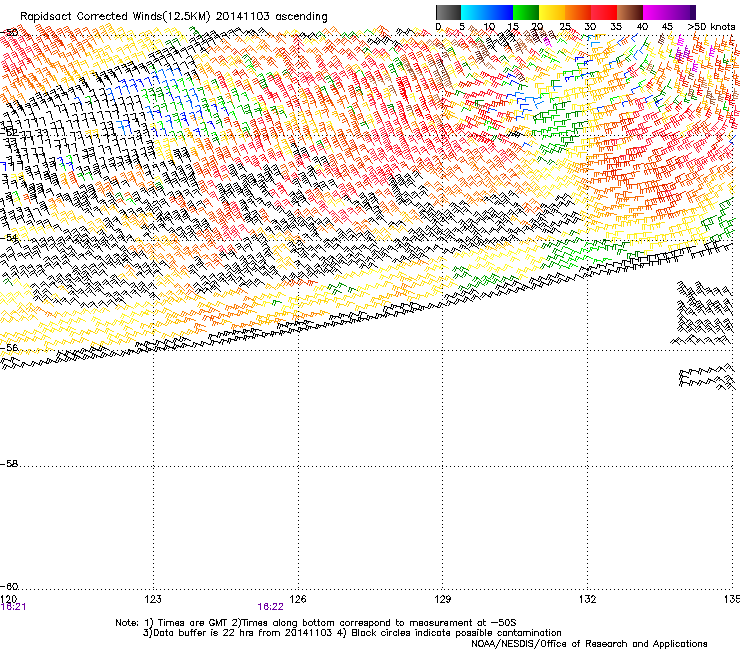The image size is (740, 650).
Task: Click the longitude label '135'
Action: click(x=732, y=599)
